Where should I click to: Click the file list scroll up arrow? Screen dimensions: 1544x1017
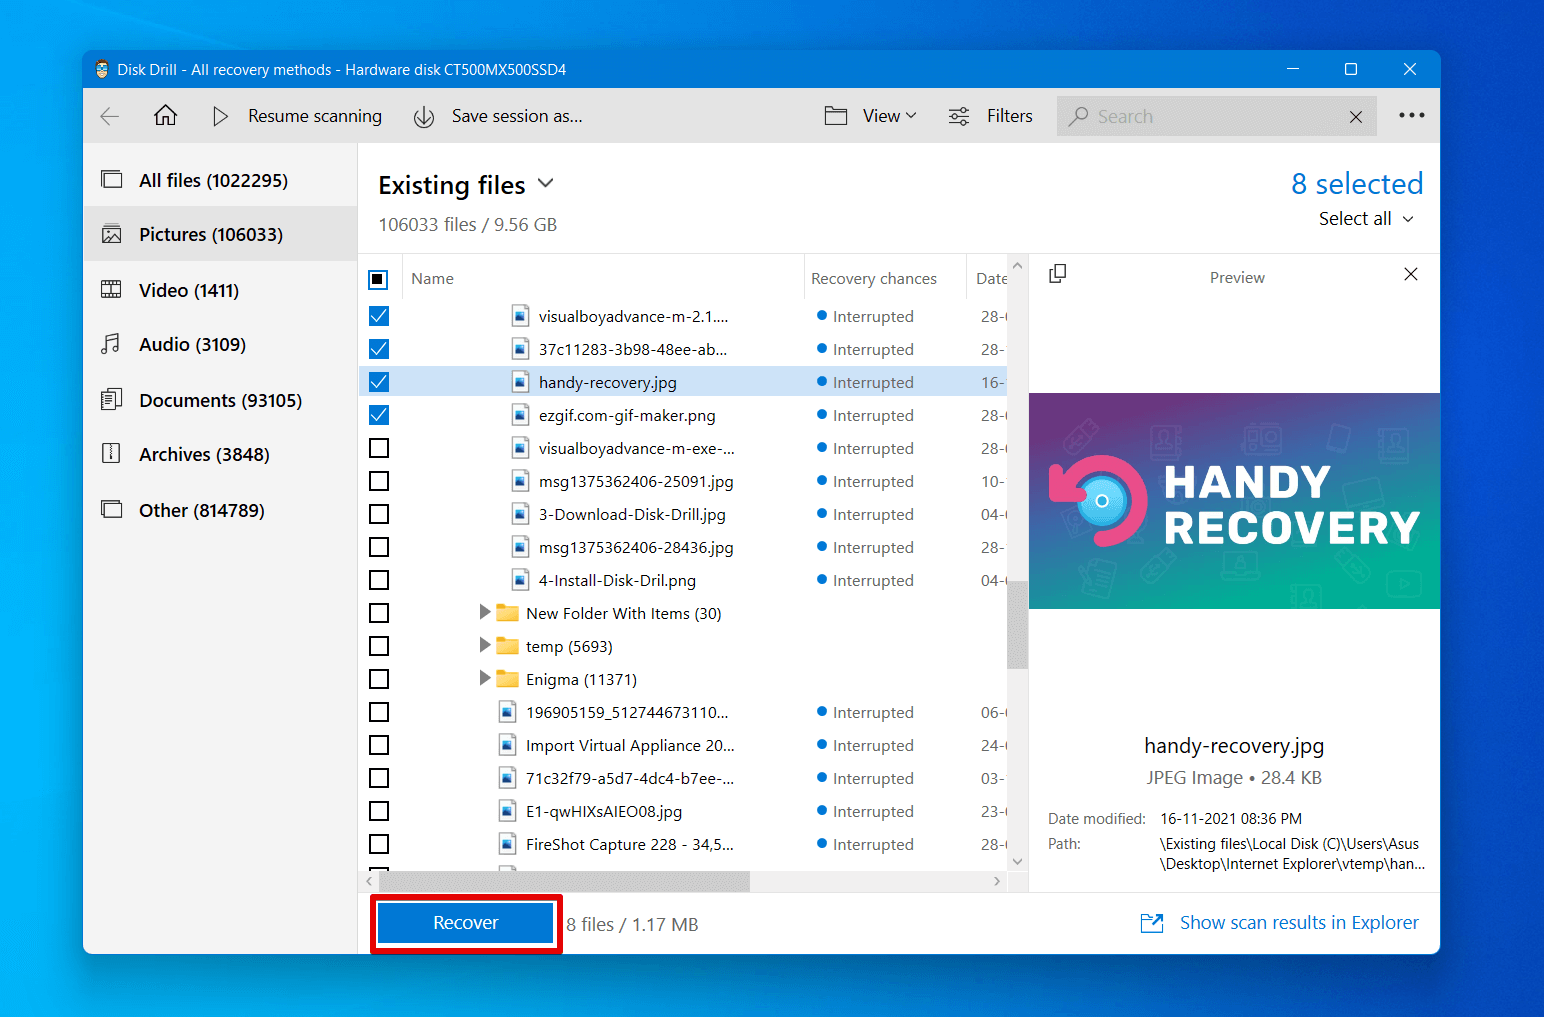click(x=1017, y=266)
